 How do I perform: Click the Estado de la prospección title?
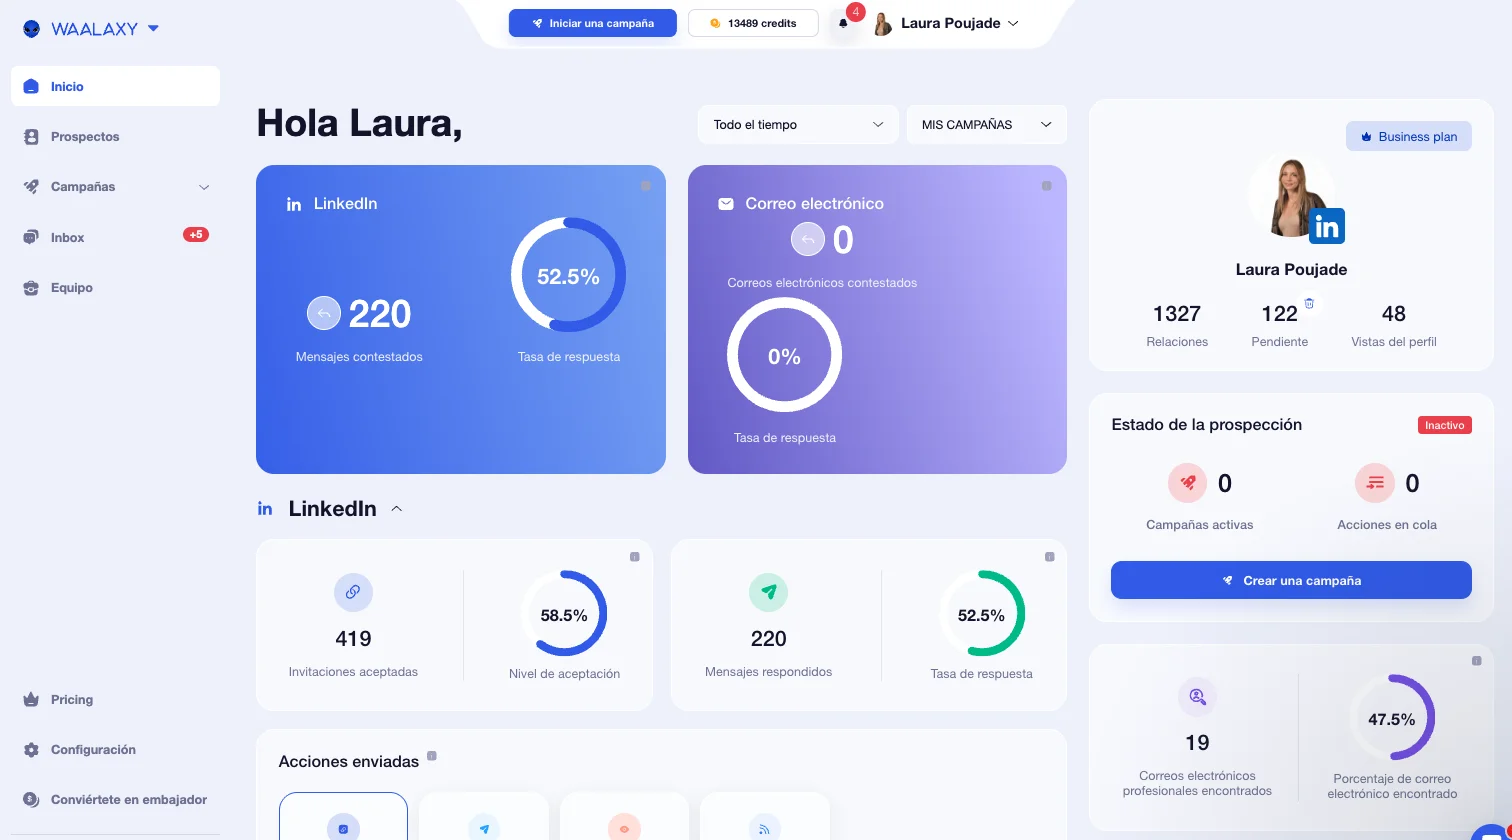(1207, 425)
